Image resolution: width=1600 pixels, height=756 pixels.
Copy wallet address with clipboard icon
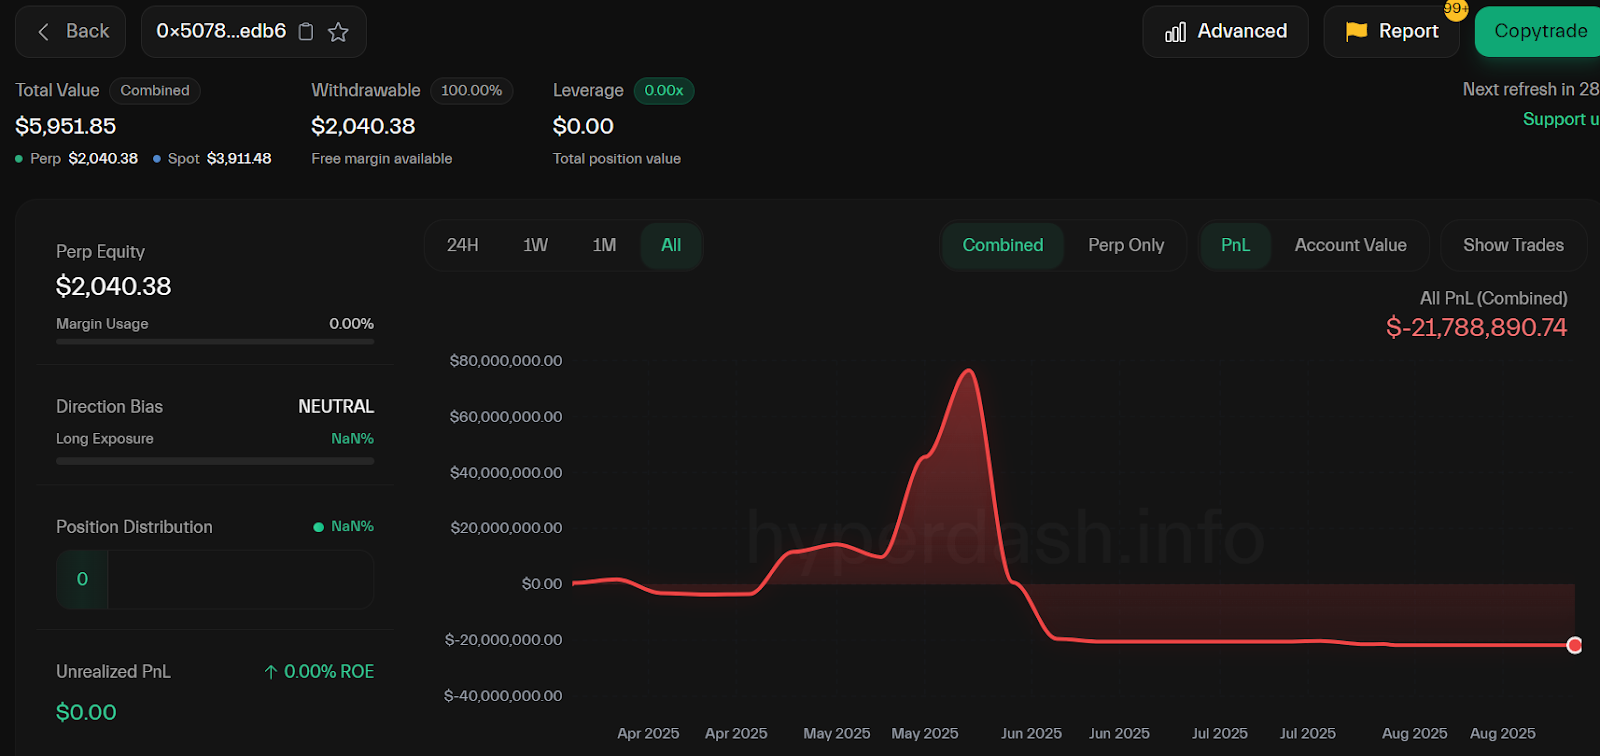(306, 32)
